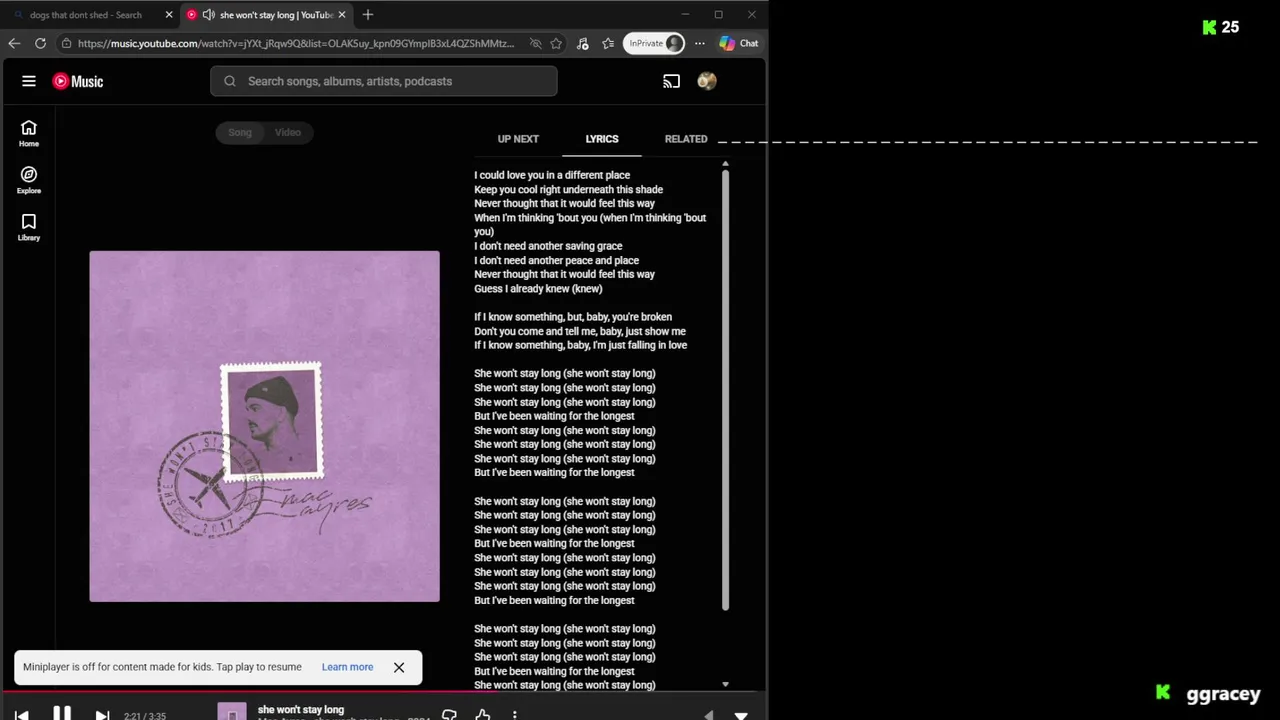Open the browser media control icon
Viewport: 1280px width, 720px height.
[583, 43]
